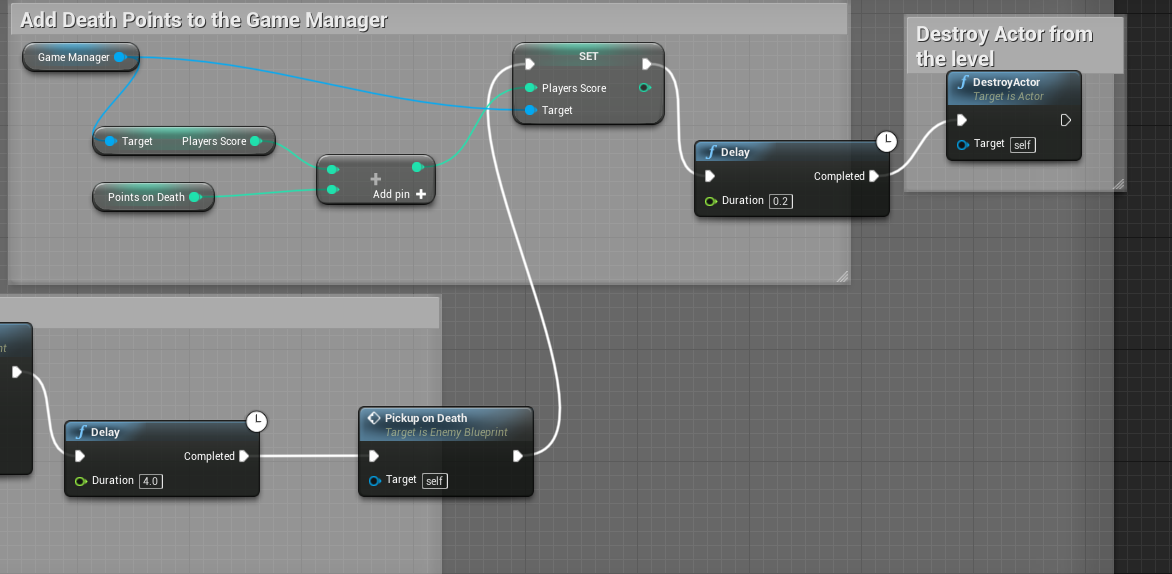
Task: Click SET node execution output pin
Action: pyautogui.click(x=646, y=65)
